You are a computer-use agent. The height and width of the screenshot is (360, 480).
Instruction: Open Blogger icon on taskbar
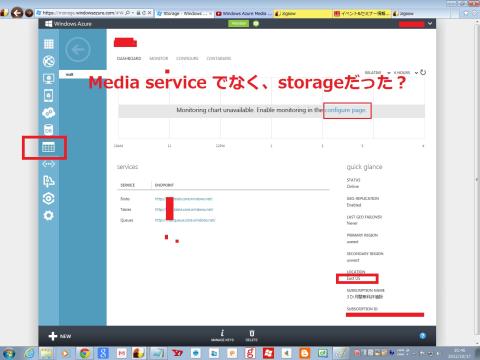tap(304, 353)
